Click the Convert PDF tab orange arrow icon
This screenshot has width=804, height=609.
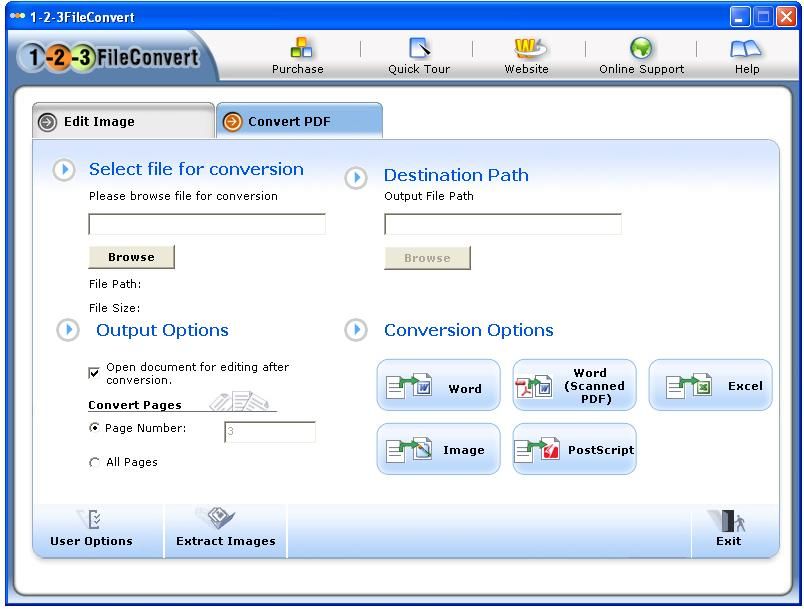pos(232,122)
